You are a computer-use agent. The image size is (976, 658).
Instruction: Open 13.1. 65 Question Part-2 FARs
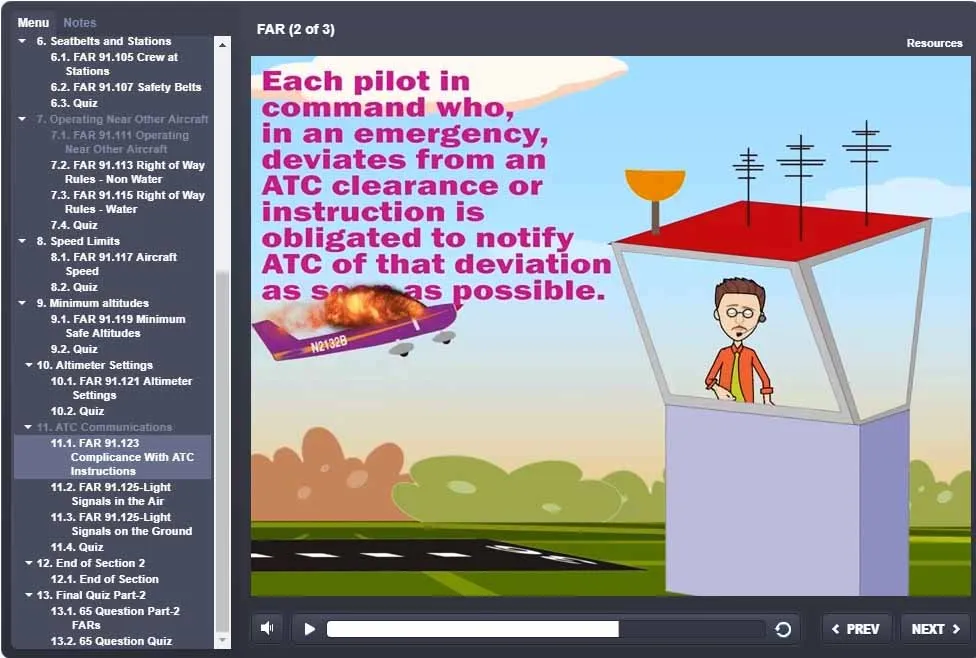tap(115, 618)
